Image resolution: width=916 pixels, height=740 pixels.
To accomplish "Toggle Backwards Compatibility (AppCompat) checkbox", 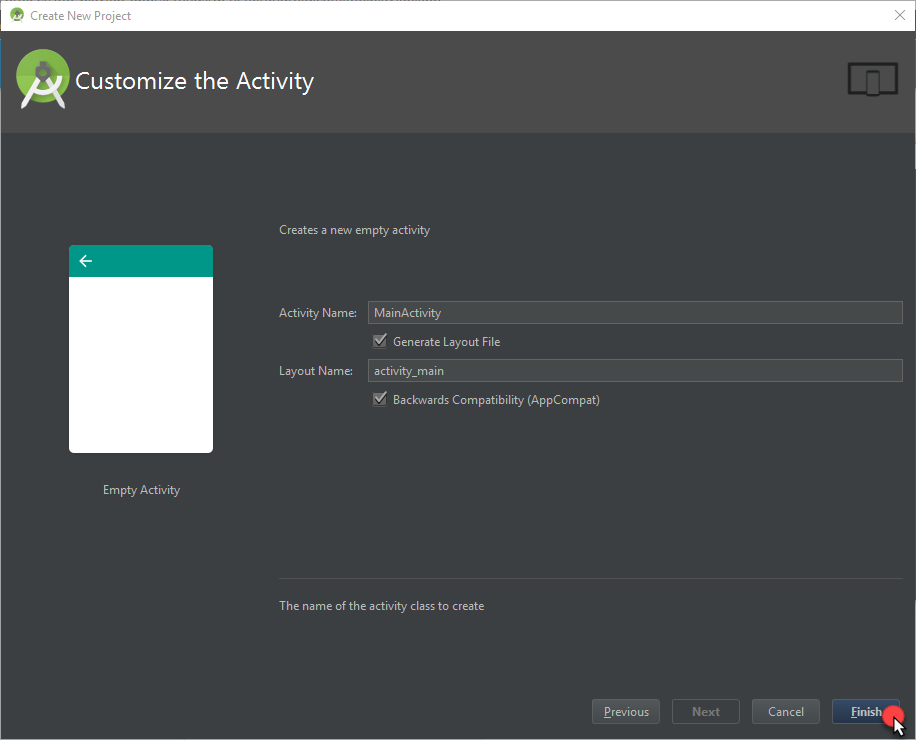I will click(x=380, y=399).
